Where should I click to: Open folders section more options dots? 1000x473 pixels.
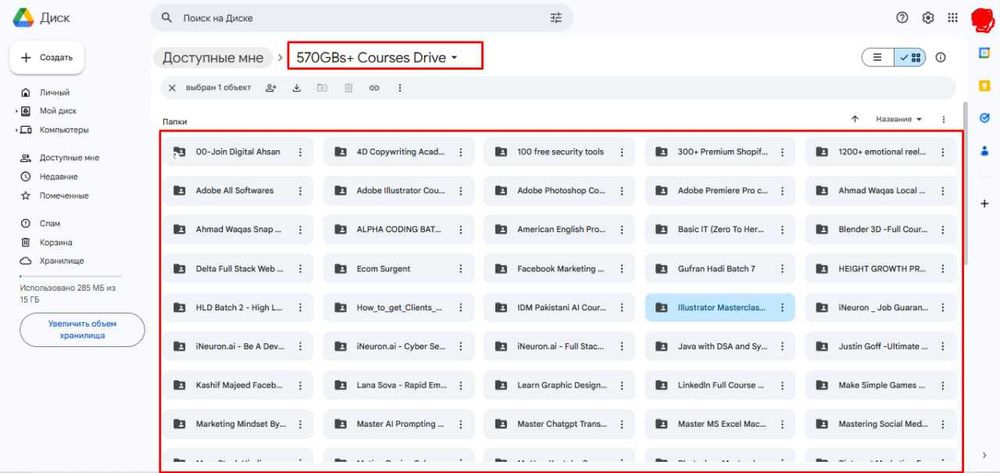pyautogui.click(x=943, y=119)
